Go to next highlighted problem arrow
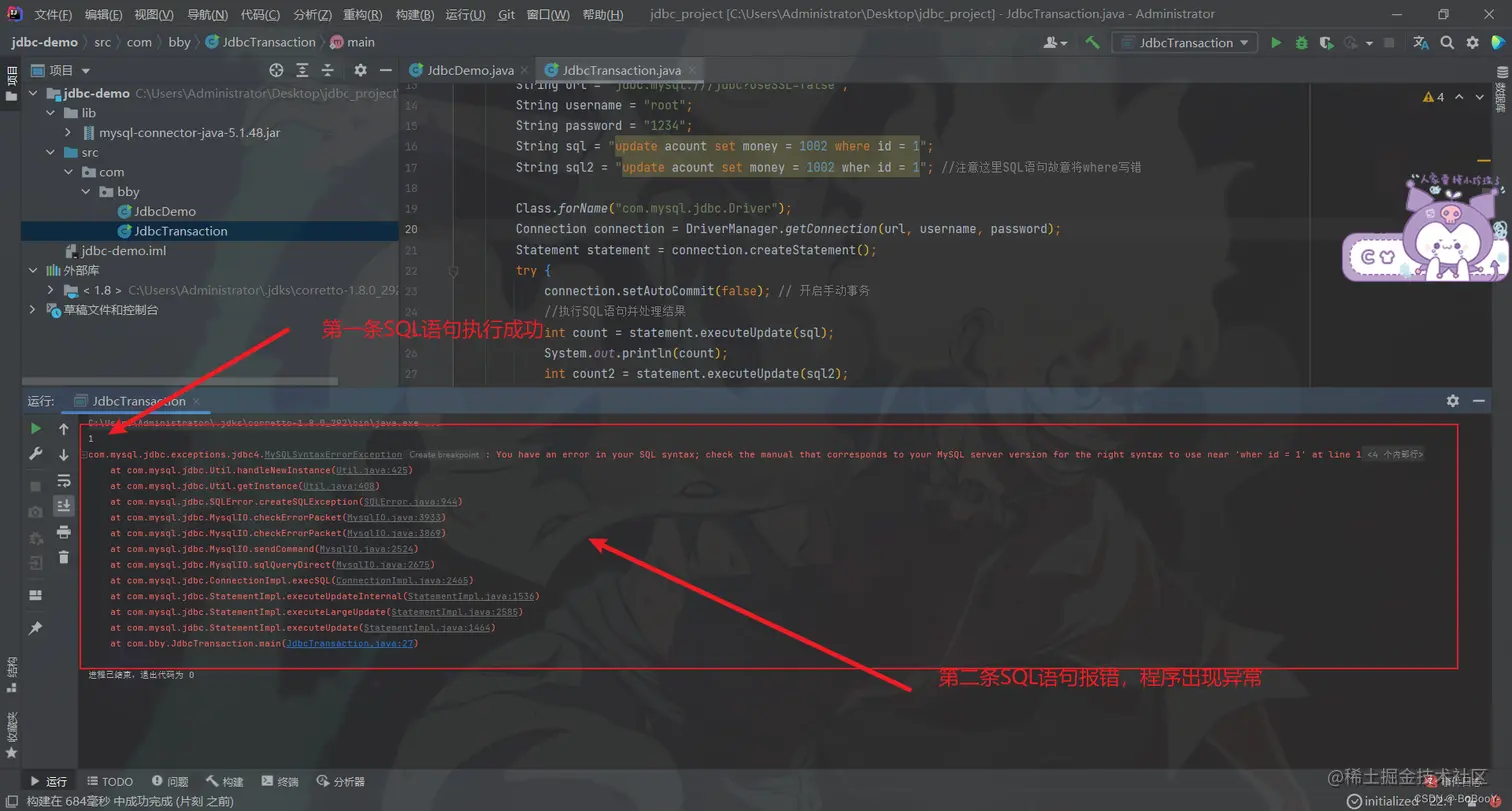Screen dimensions: 1512x811 click(x=1480, y=97)
